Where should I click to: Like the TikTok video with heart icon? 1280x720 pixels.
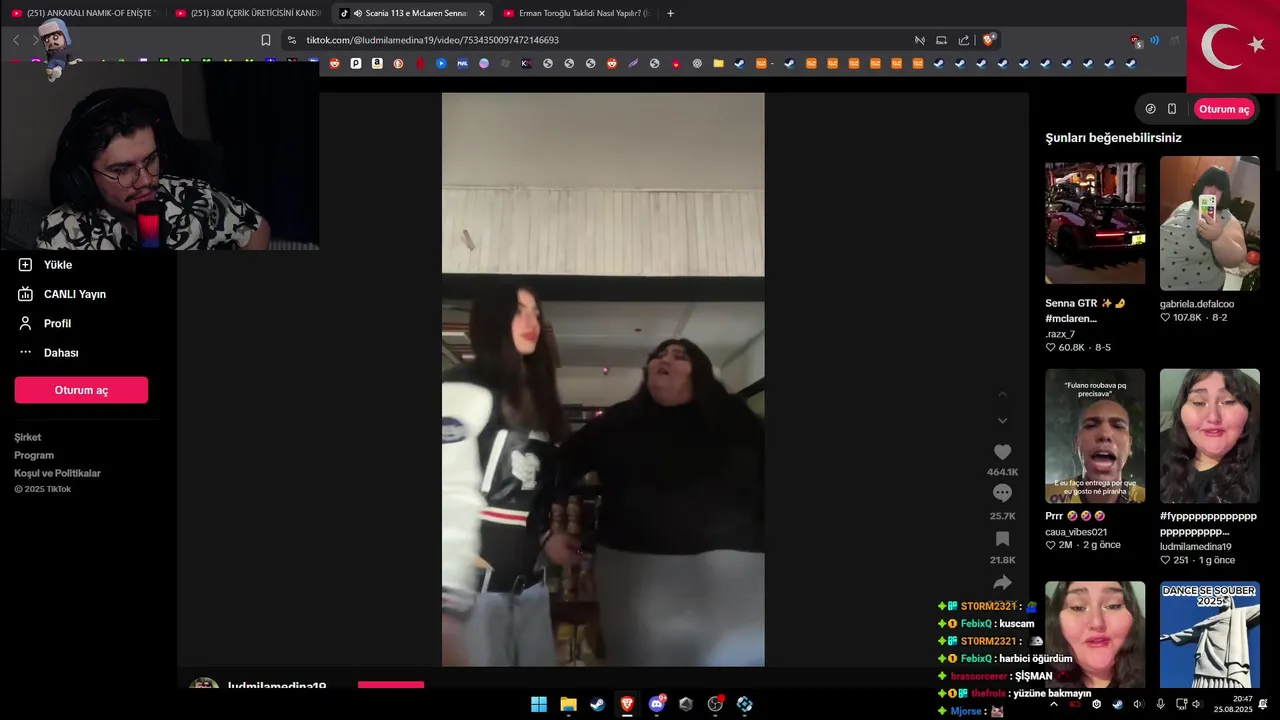click(x=1002, y=452)
